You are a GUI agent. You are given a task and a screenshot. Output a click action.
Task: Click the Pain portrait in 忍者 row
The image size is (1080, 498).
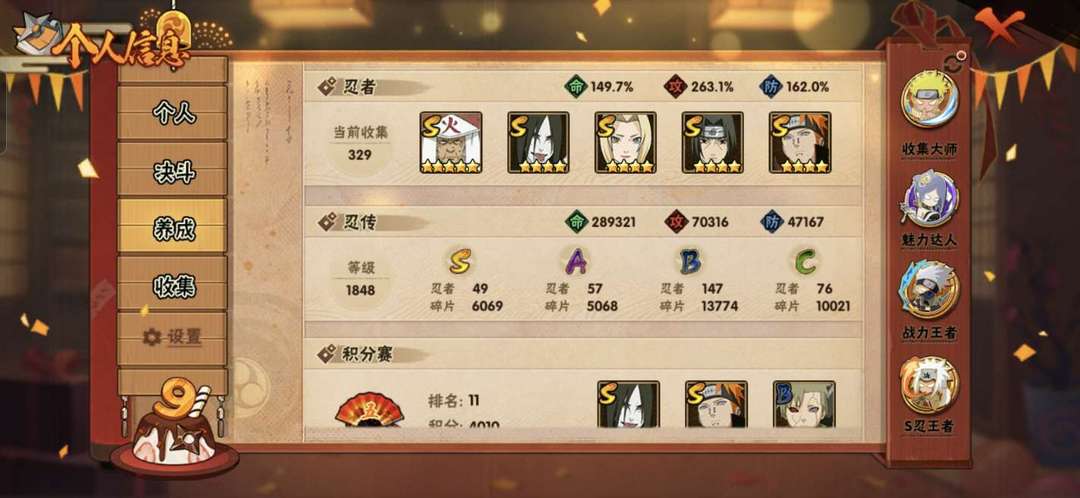pyautogui.click(x=800, y=143)
